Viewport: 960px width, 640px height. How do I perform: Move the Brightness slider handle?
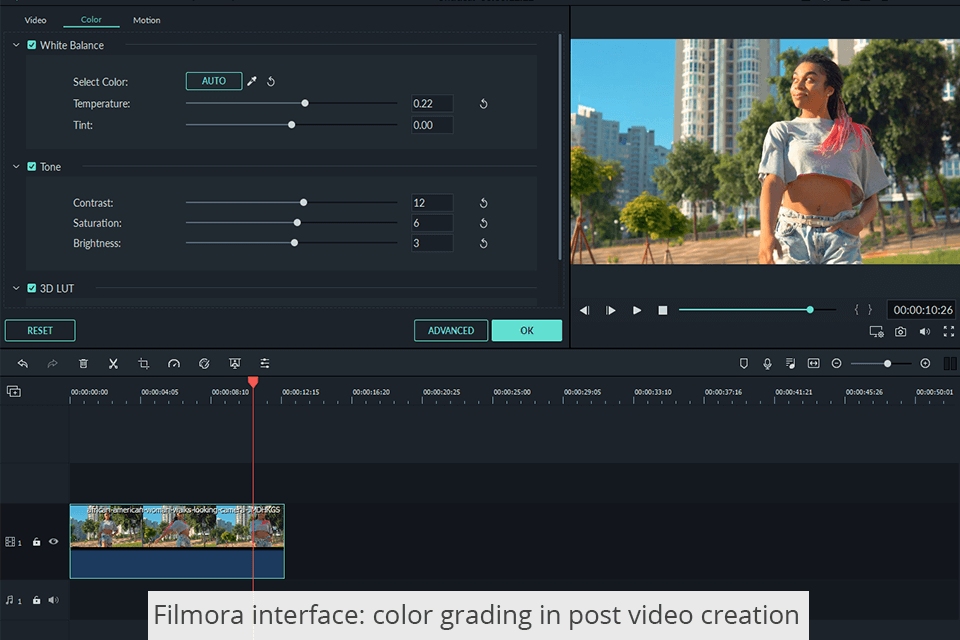tap(294, 243)
